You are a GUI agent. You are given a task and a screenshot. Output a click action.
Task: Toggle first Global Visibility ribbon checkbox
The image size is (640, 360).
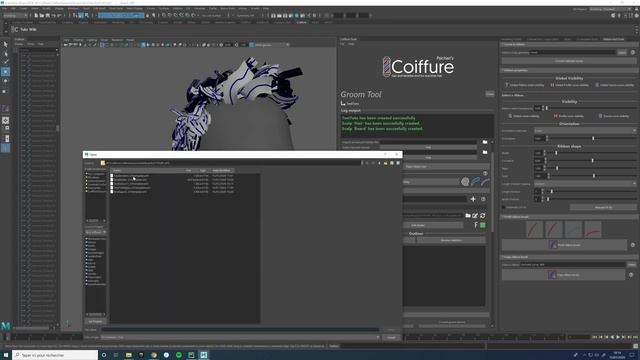point(507,85)
